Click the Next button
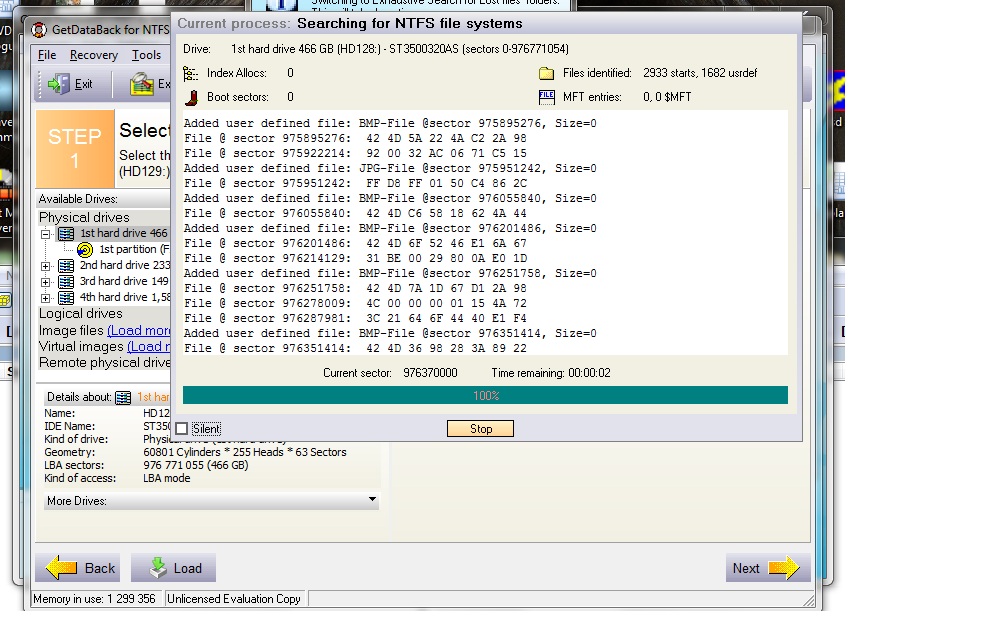This screenshot has width=1008, height=630. click(x=768, y=568)
